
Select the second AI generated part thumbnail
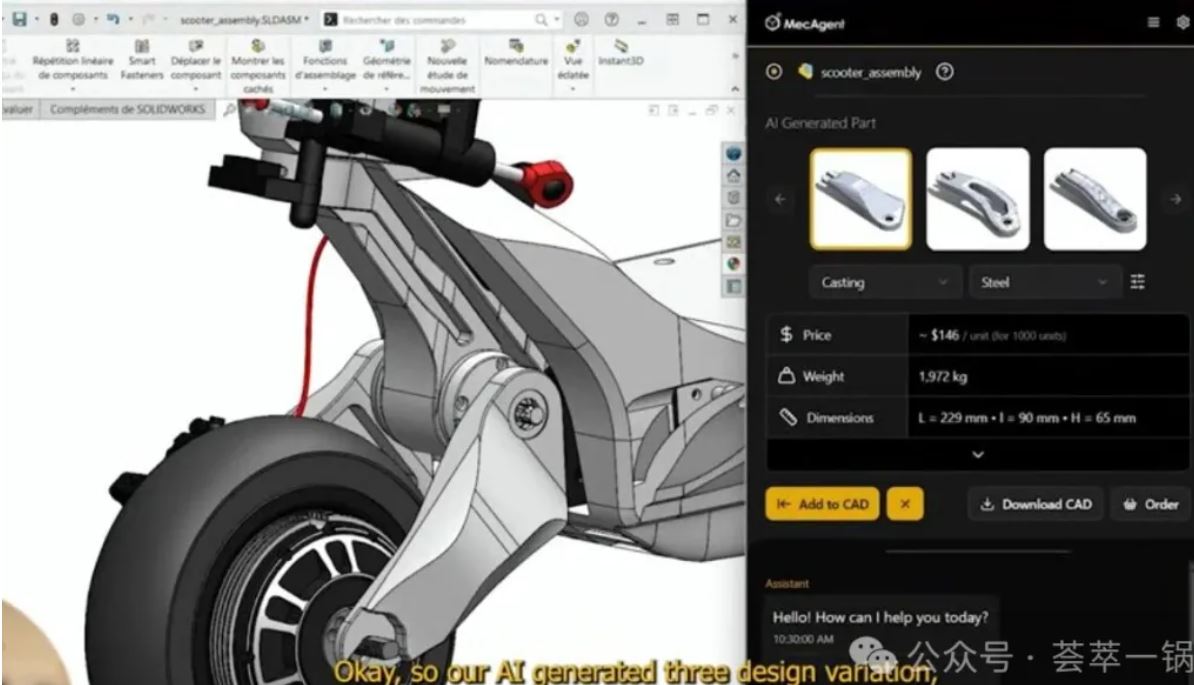tap(977, 199)
